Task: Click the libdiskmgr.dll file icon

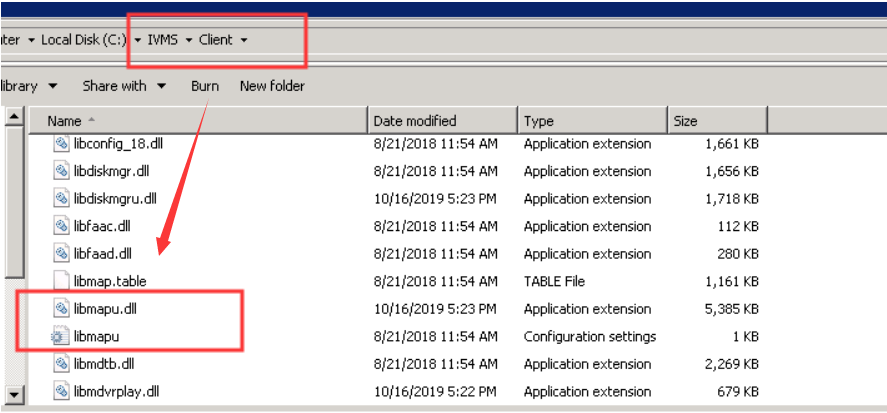Action: click(x=61, y=171)
